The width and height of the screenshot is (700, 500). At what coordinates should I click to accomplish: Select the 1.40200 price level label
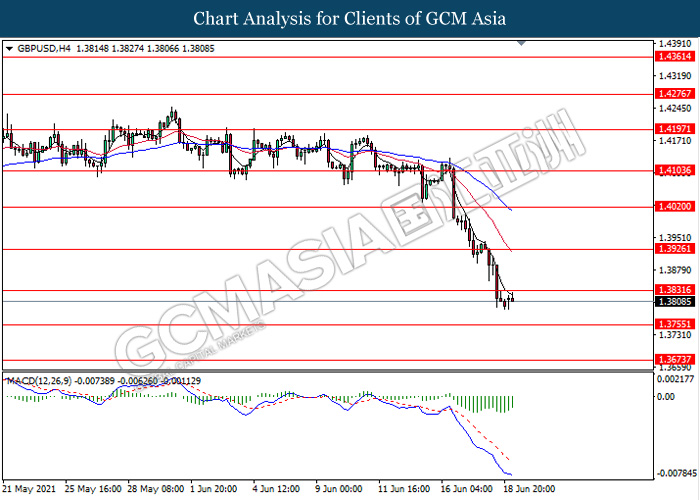(675, 207)
